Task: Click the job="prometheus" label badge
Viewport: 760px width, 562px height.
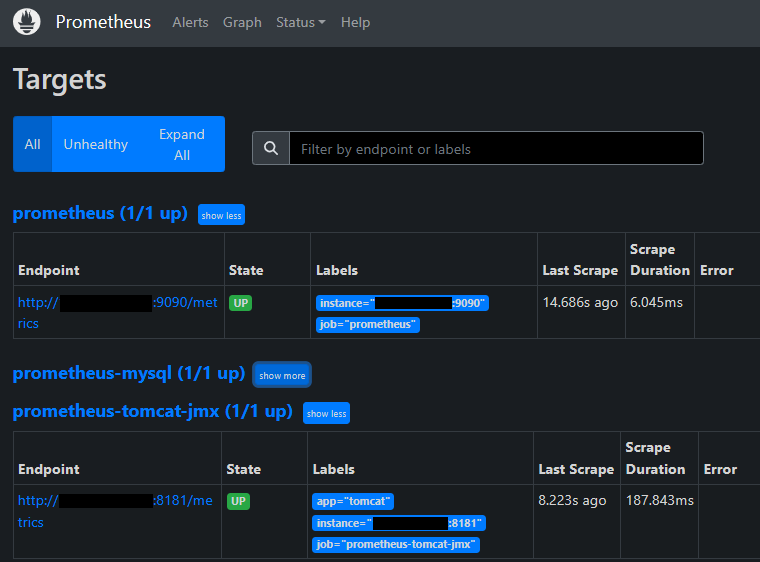Action: click(368, 324)
